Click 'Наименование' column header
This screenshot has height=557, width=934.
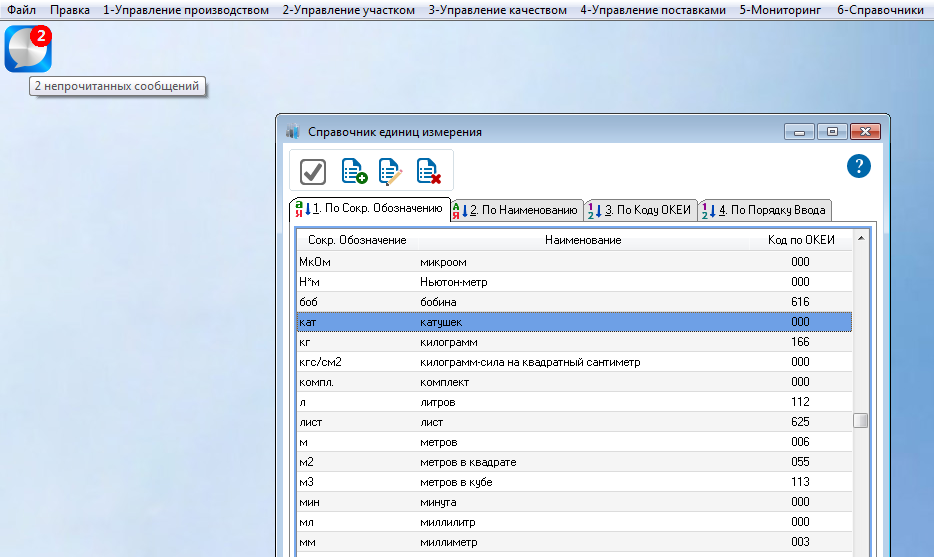583,240
